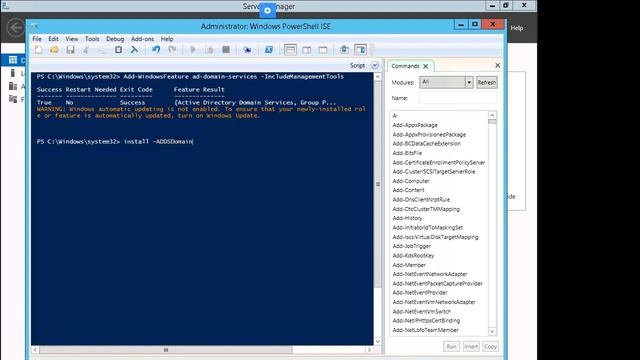Select Add-JobTrigger command
The width and height of the screenshot is (640, 360).
(x=411, y=246)
